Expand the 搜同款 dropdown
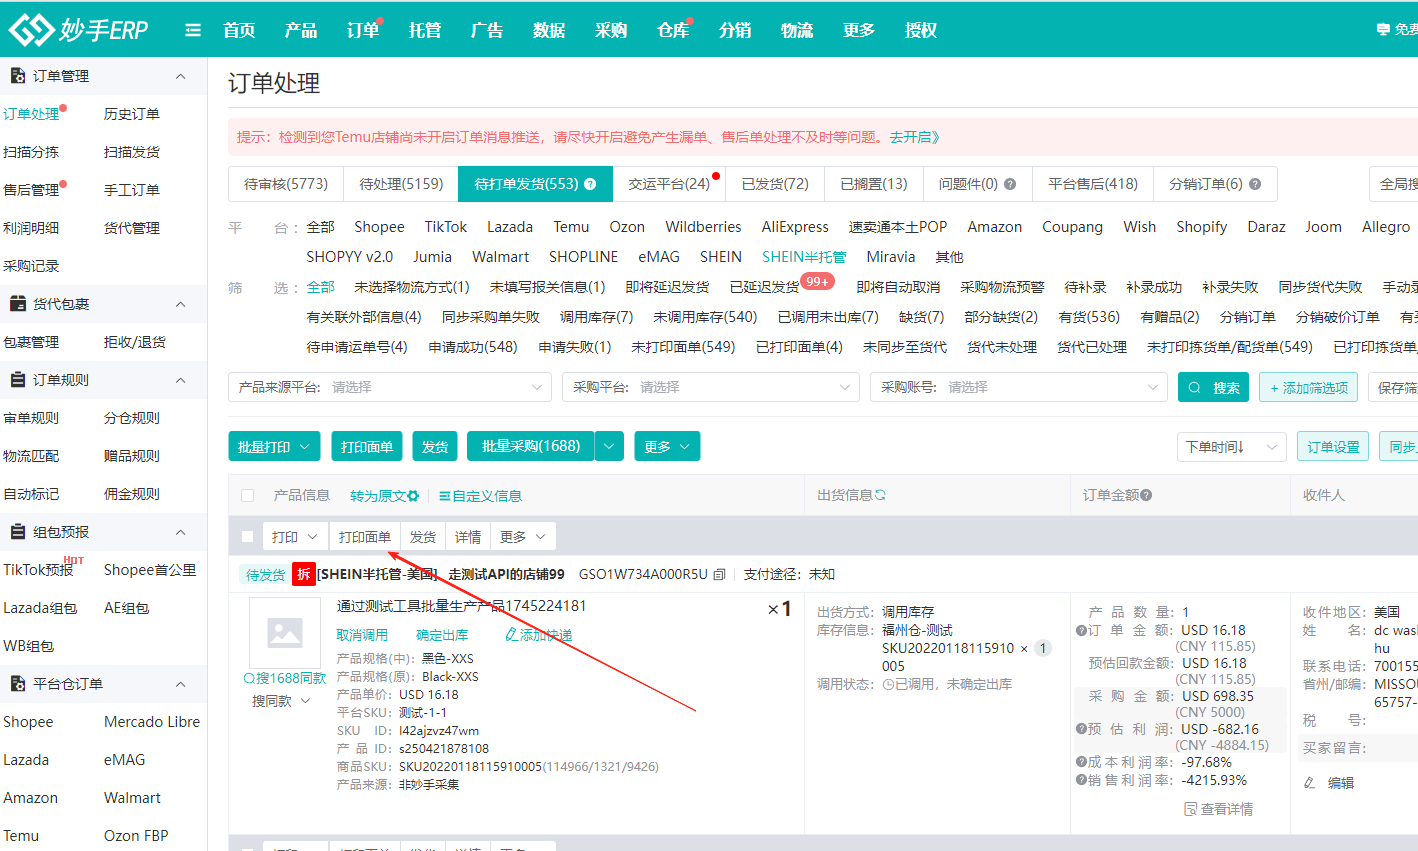 pyautogui.click(x=281, y=701)
